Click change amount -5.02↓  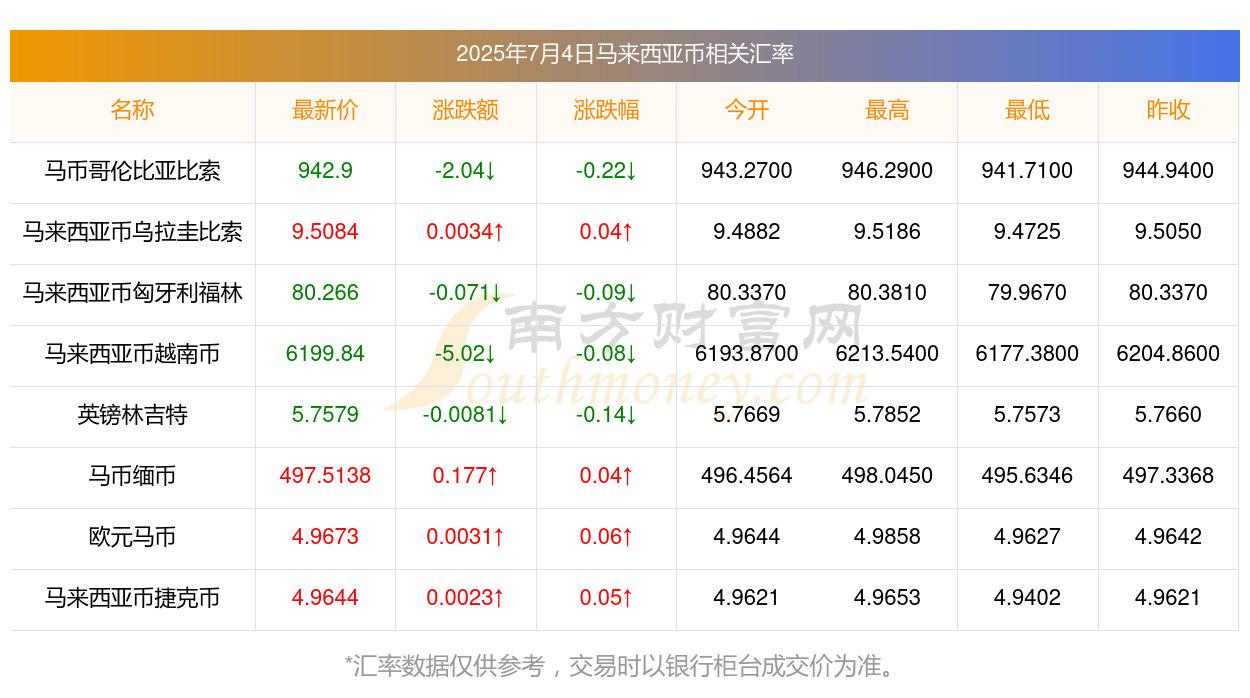[x=466, y=354]
